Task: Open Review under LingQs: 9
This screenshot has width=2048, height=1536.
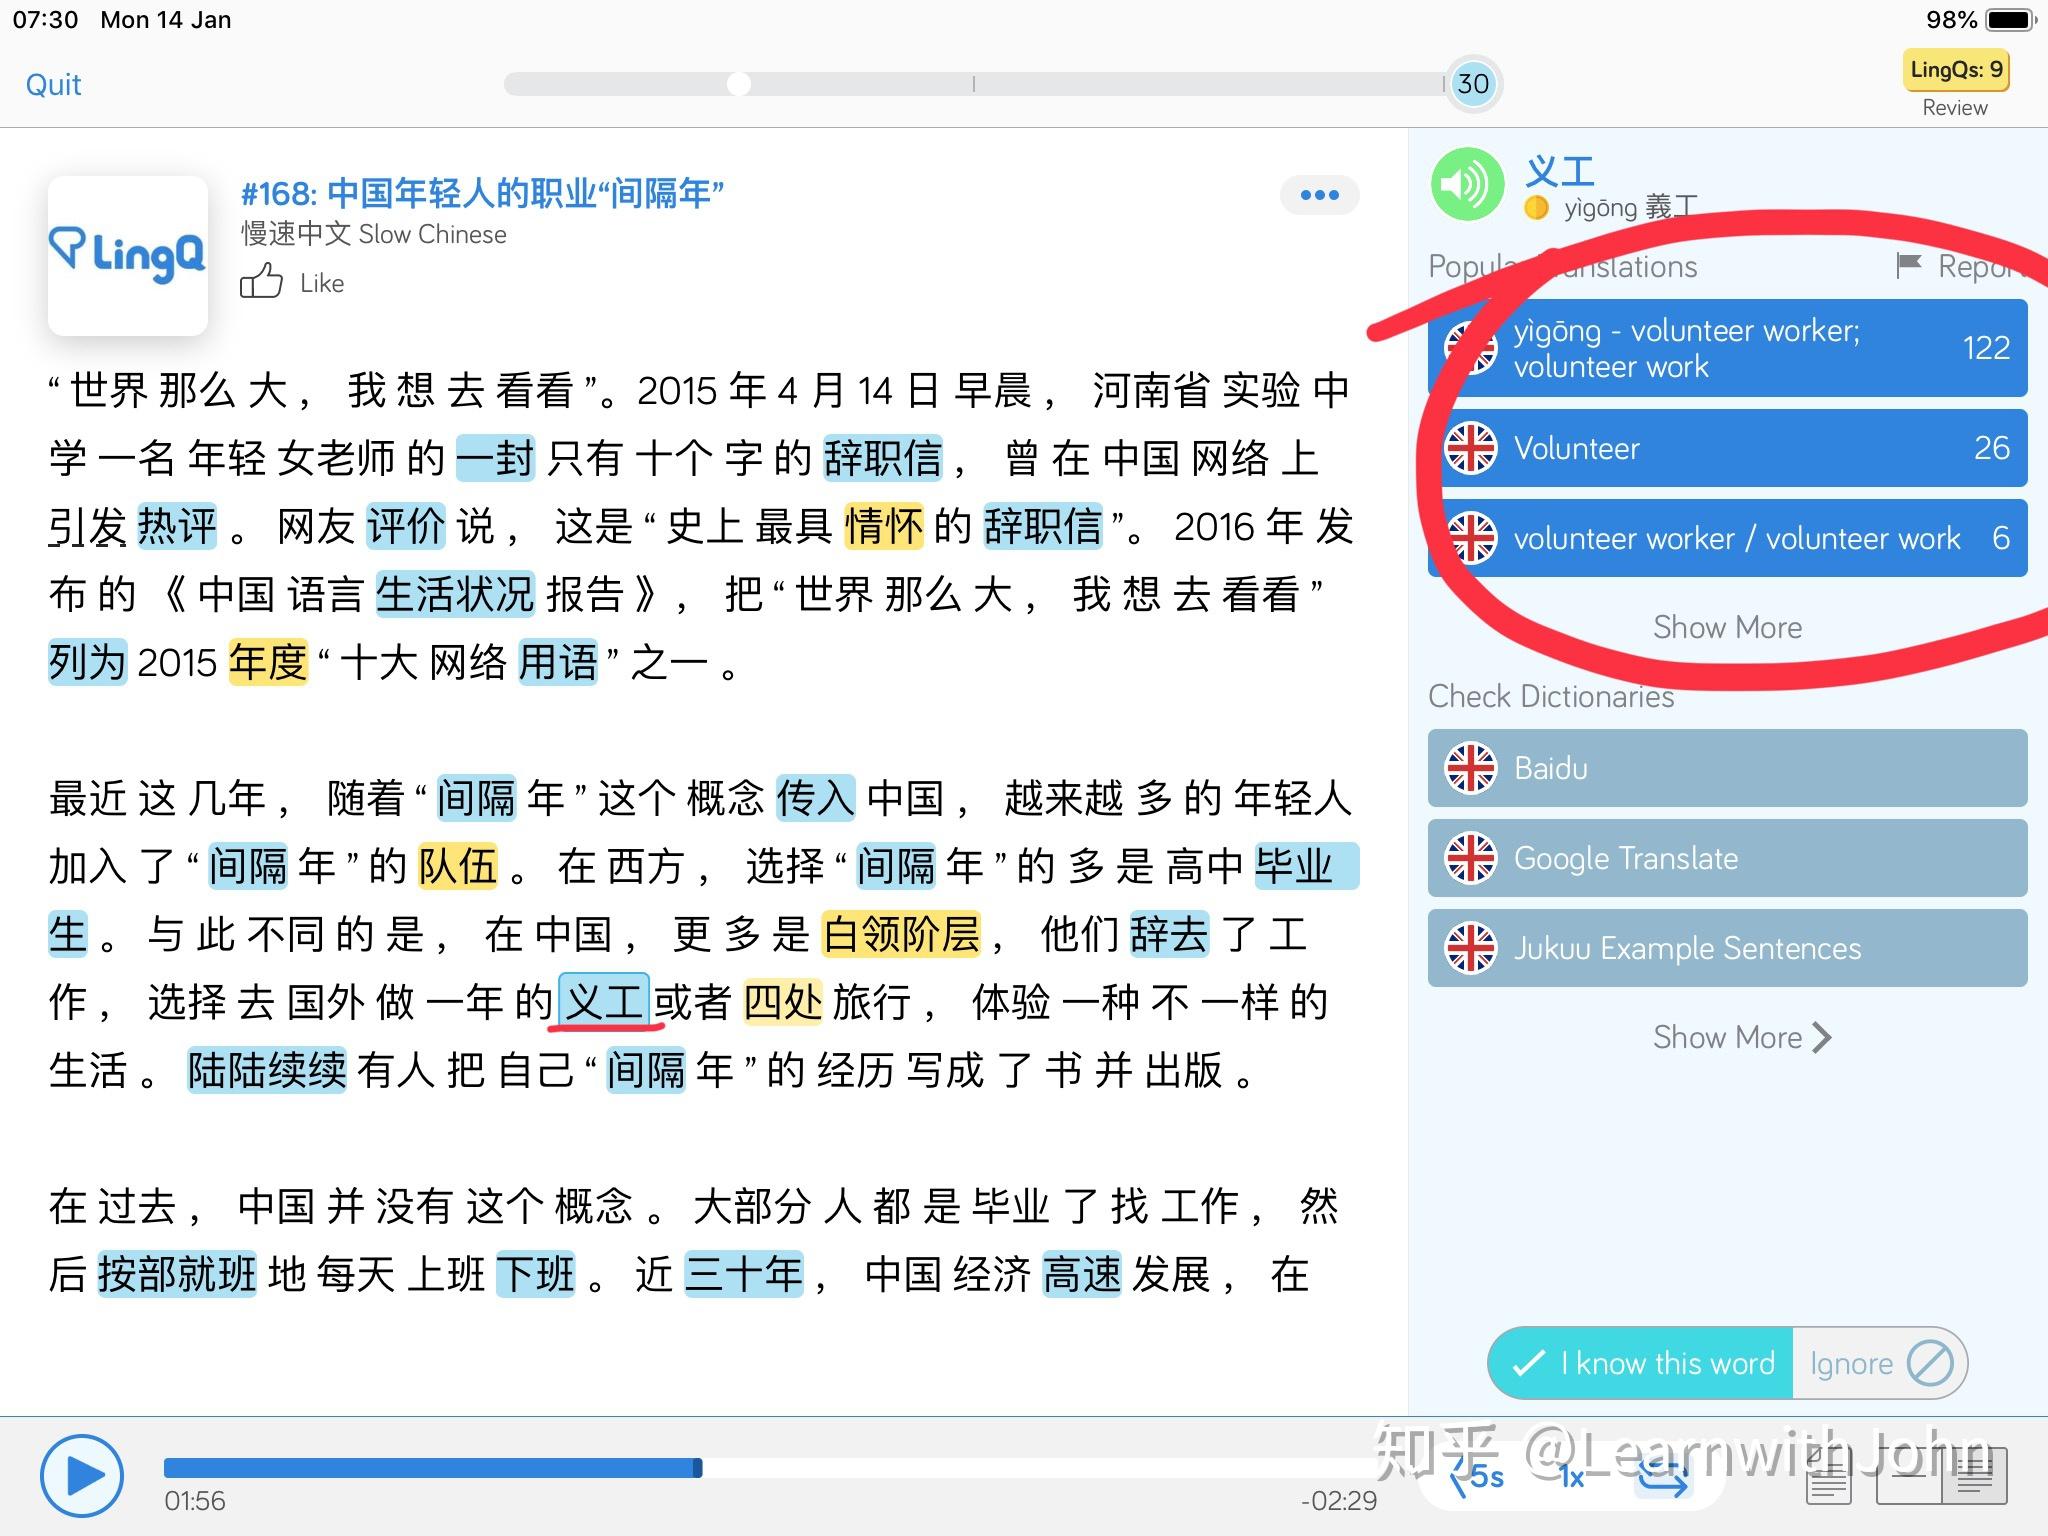Action: (1955, 107)
